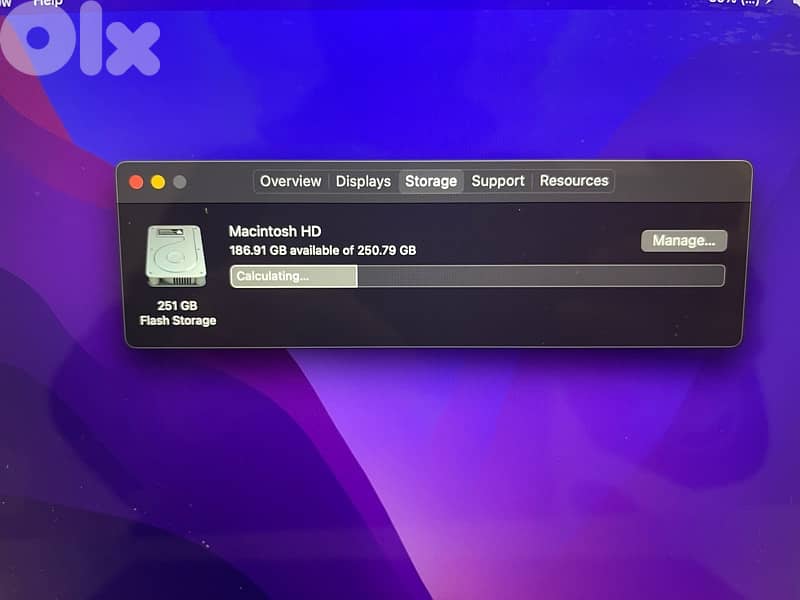Go to the Support tab
The height and width of the screenshot is (600, 800).
coord(498,181)
